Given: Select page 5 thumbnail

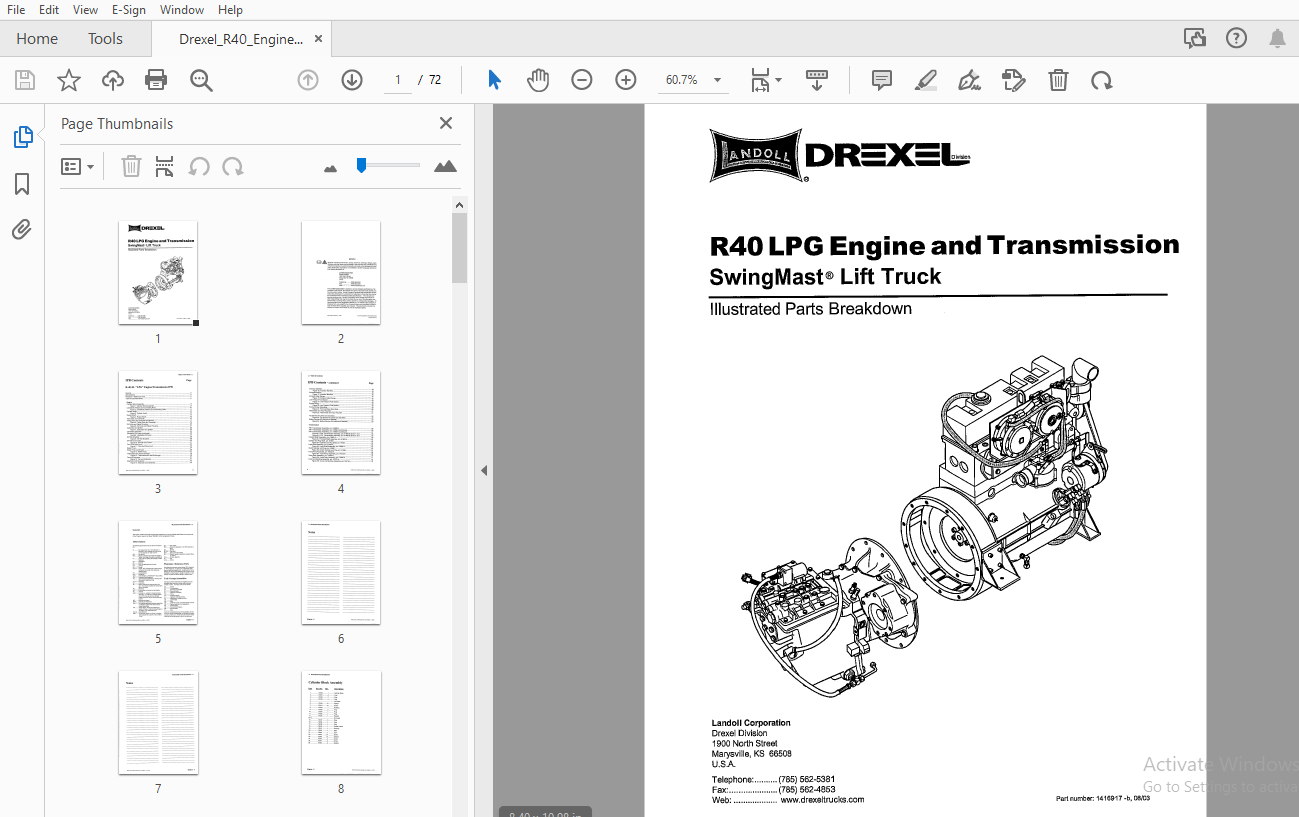Looking at the screenshot, I should point(158,573).
